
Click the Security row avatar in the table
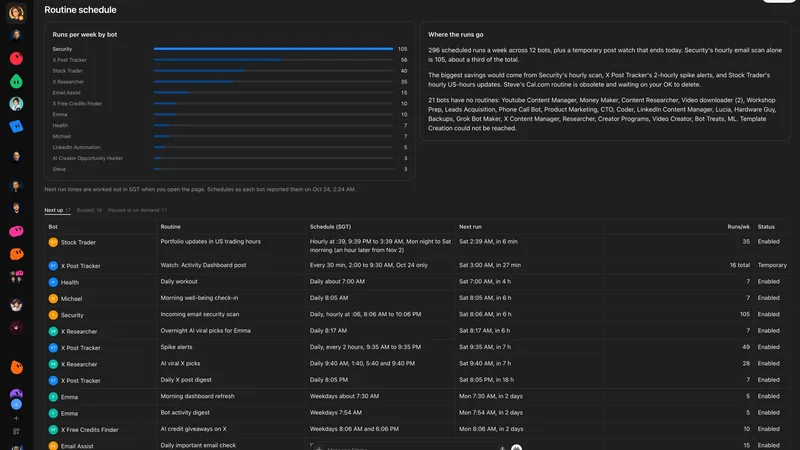point(53,315)
